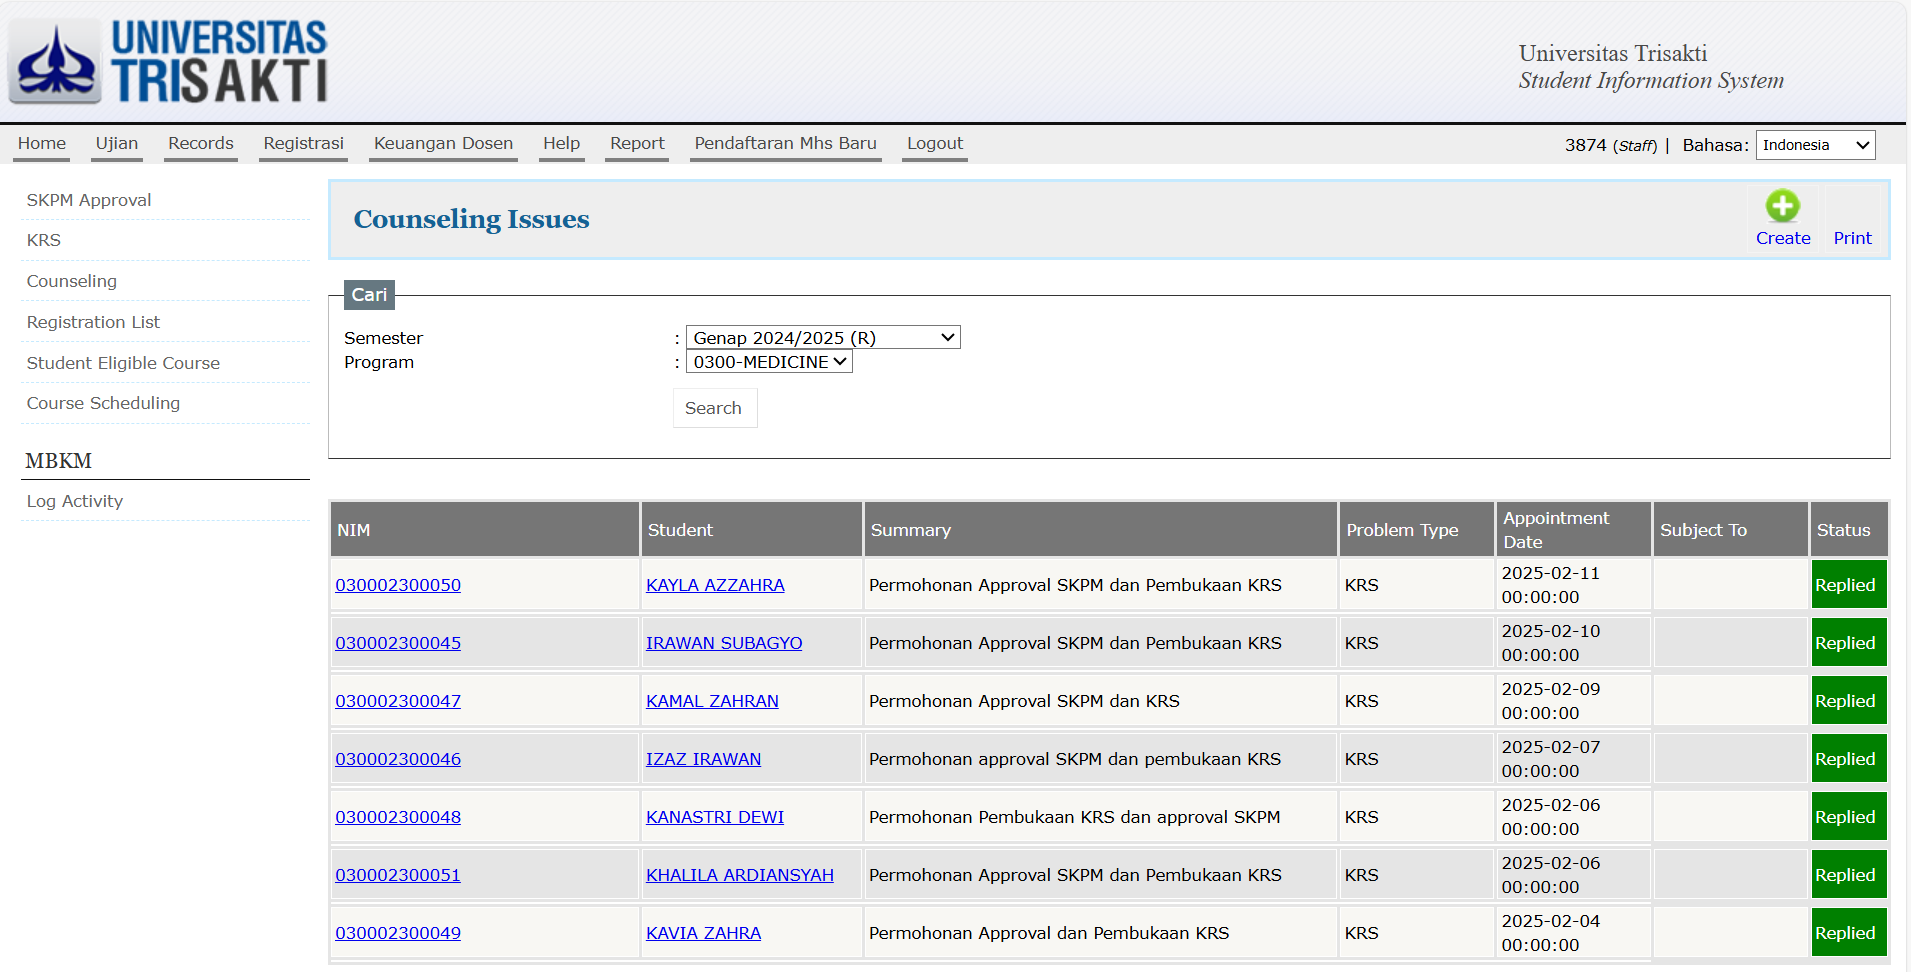Screen dimensions: 1911x972
Task: Go to Keuangan Dosen menu
Action: click(x=443, y=143)
